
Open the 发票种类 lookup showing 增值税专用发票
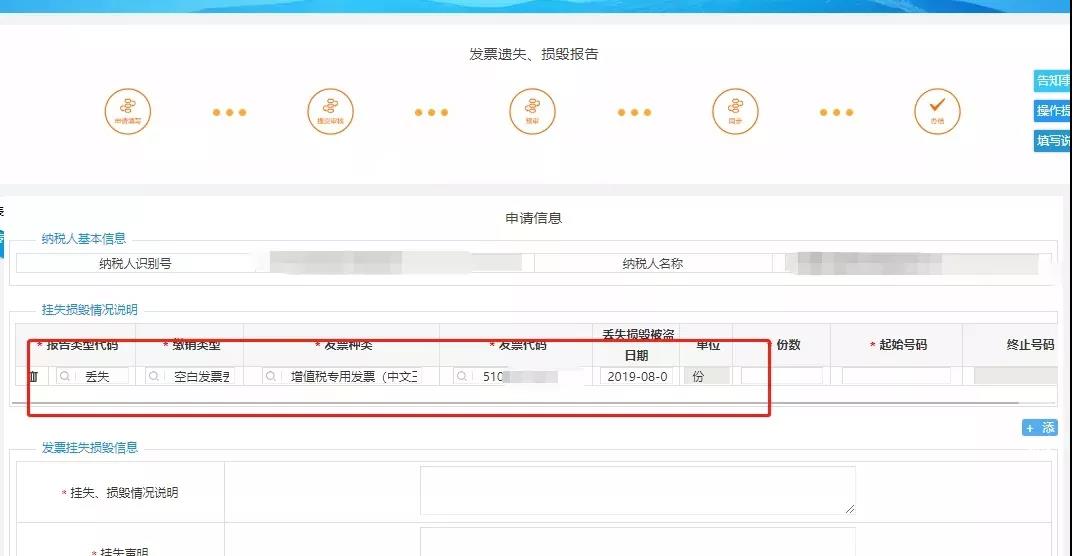pos(271,376)
